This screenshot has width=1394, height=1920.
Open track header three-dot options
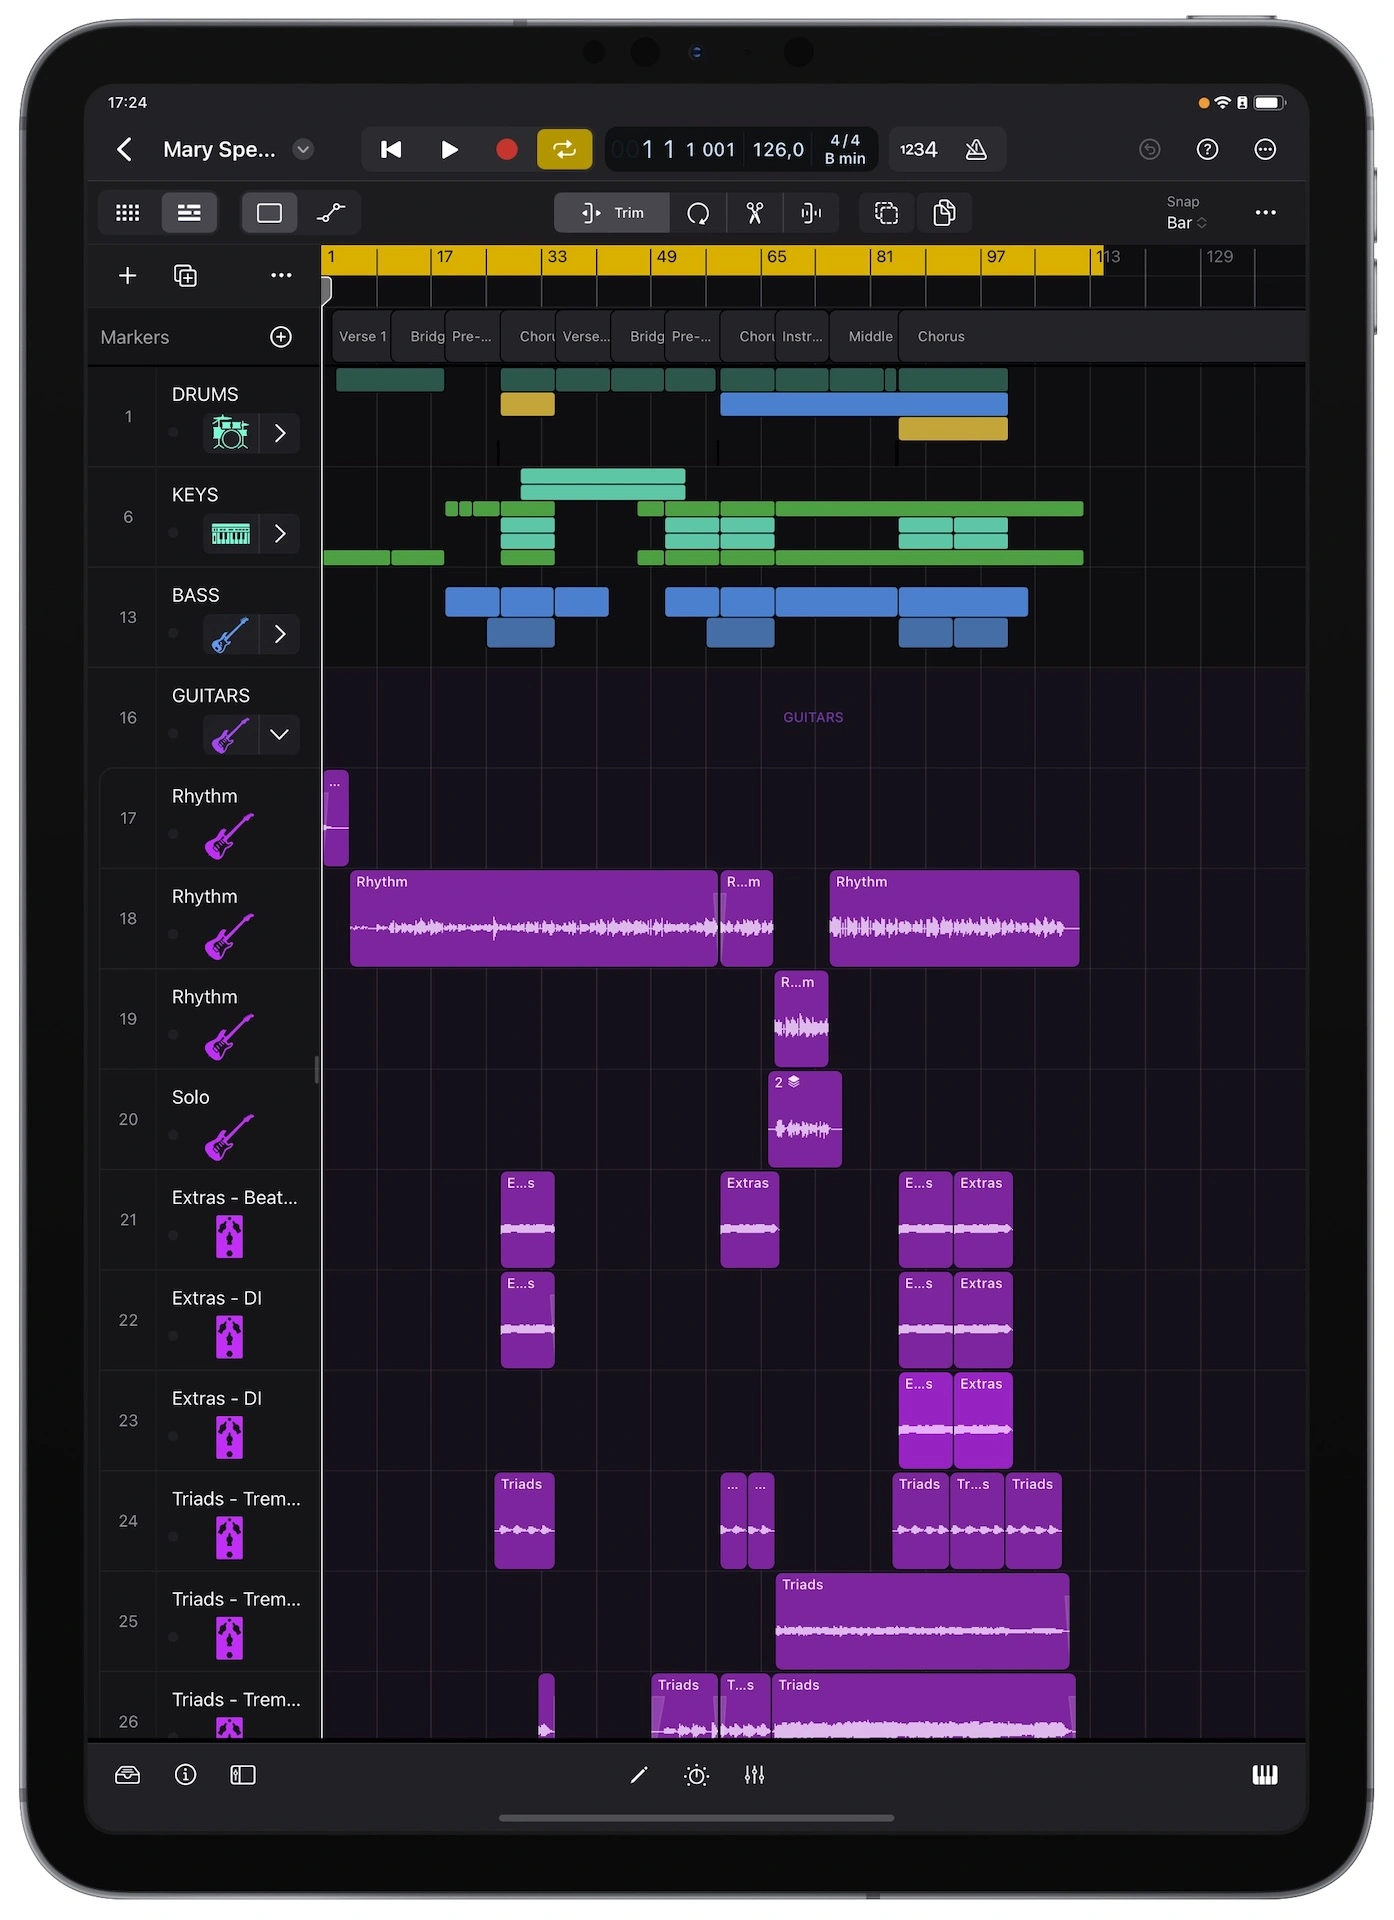point(281,276)
